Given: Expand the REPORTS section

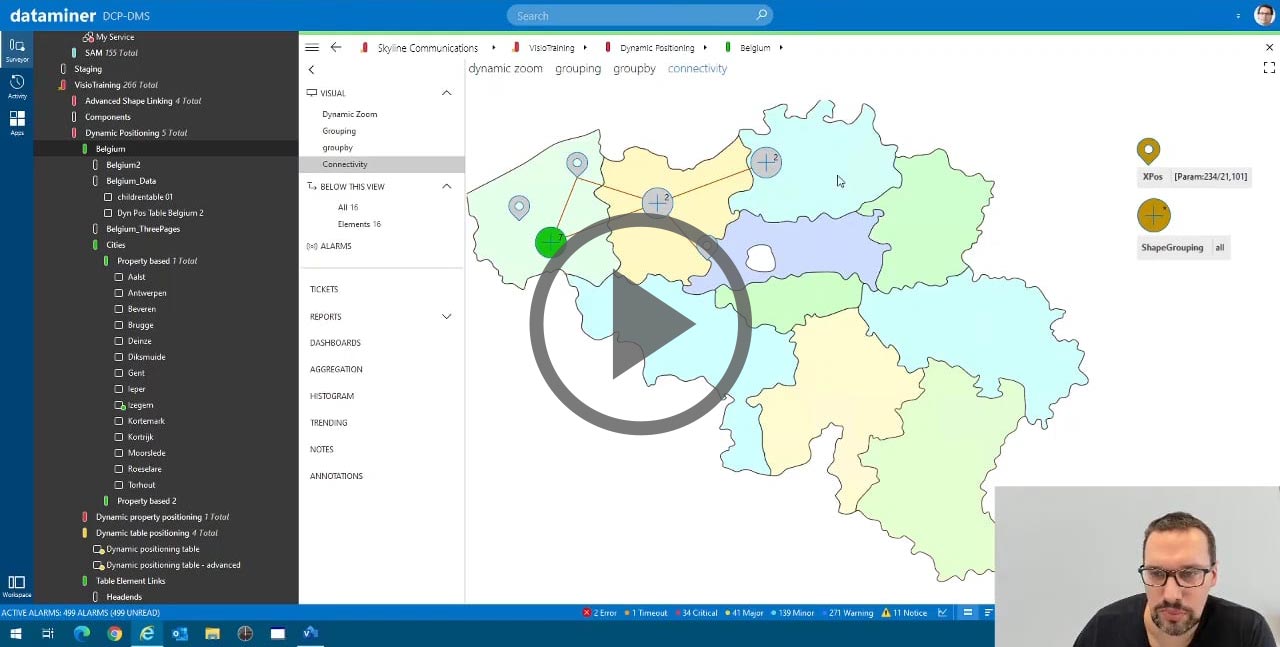Looking at the screenshot, I should tap(448, 316).
